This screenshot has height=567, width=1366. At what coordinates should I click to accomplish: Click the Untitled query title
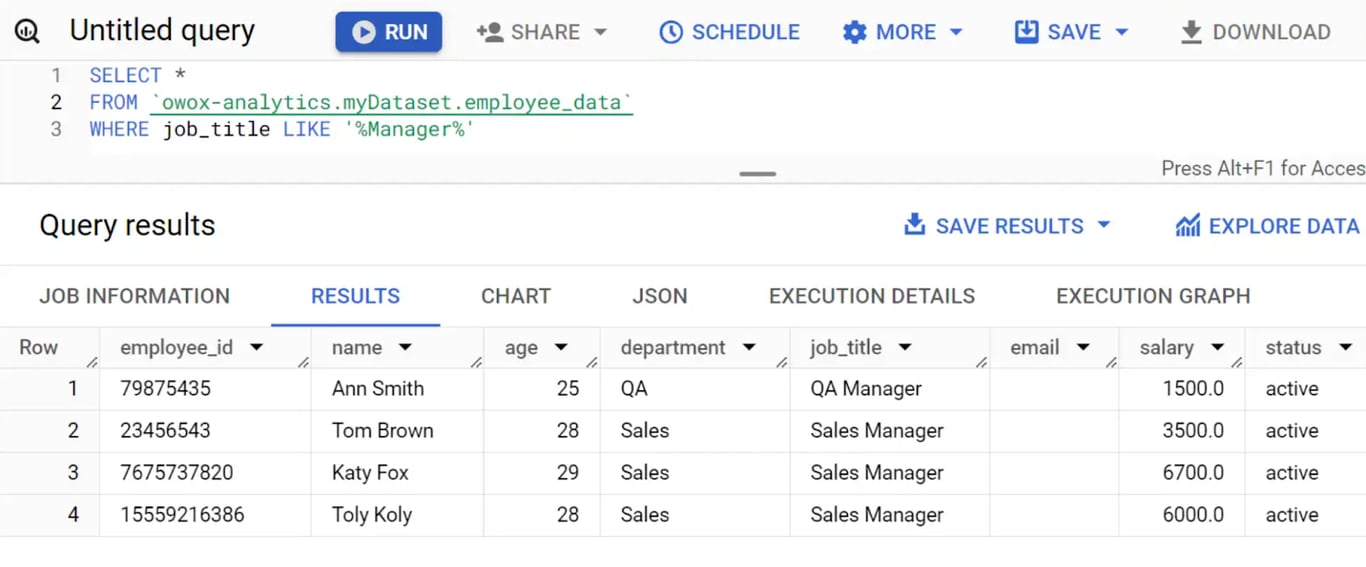162,31
